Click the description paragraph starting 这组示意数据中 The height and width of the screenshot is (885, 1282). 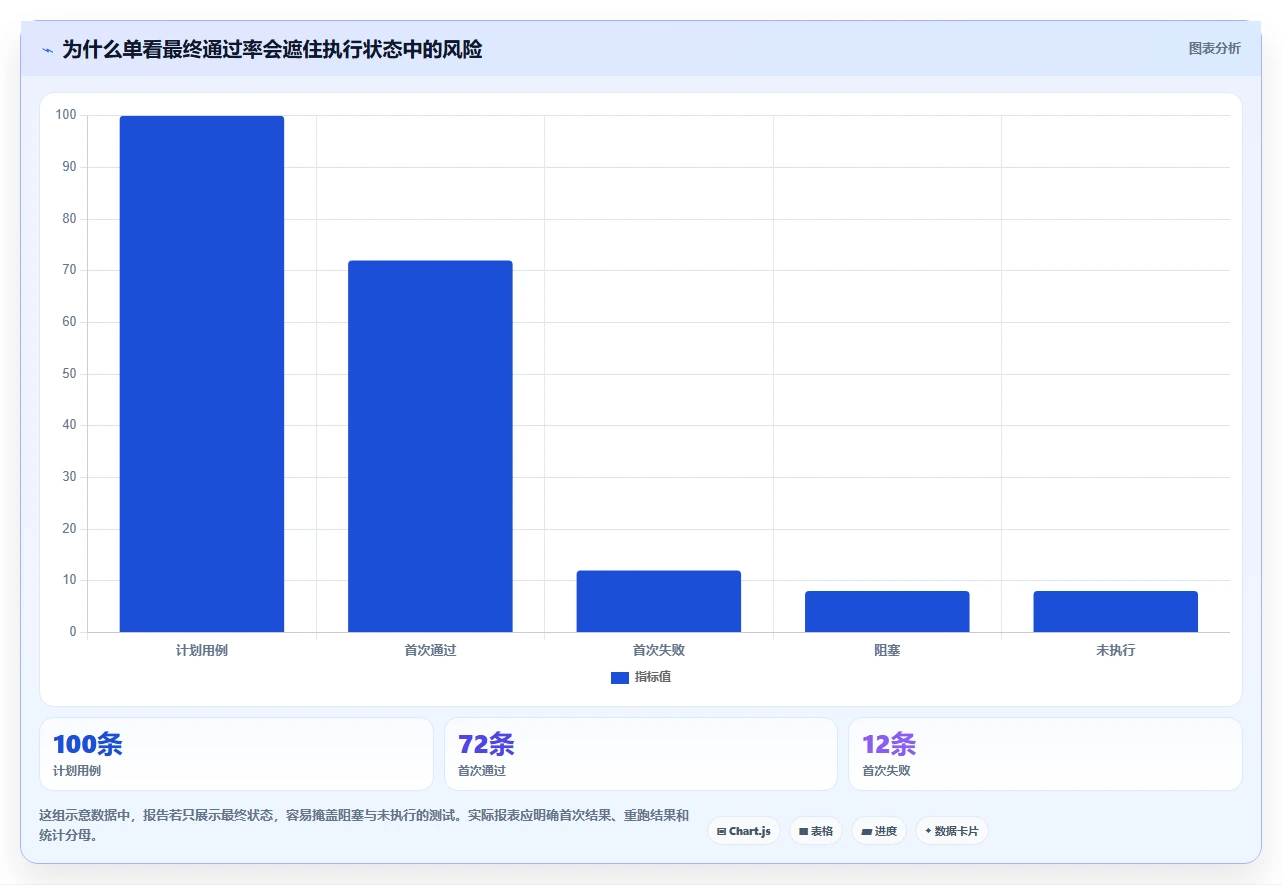(364, 825)
